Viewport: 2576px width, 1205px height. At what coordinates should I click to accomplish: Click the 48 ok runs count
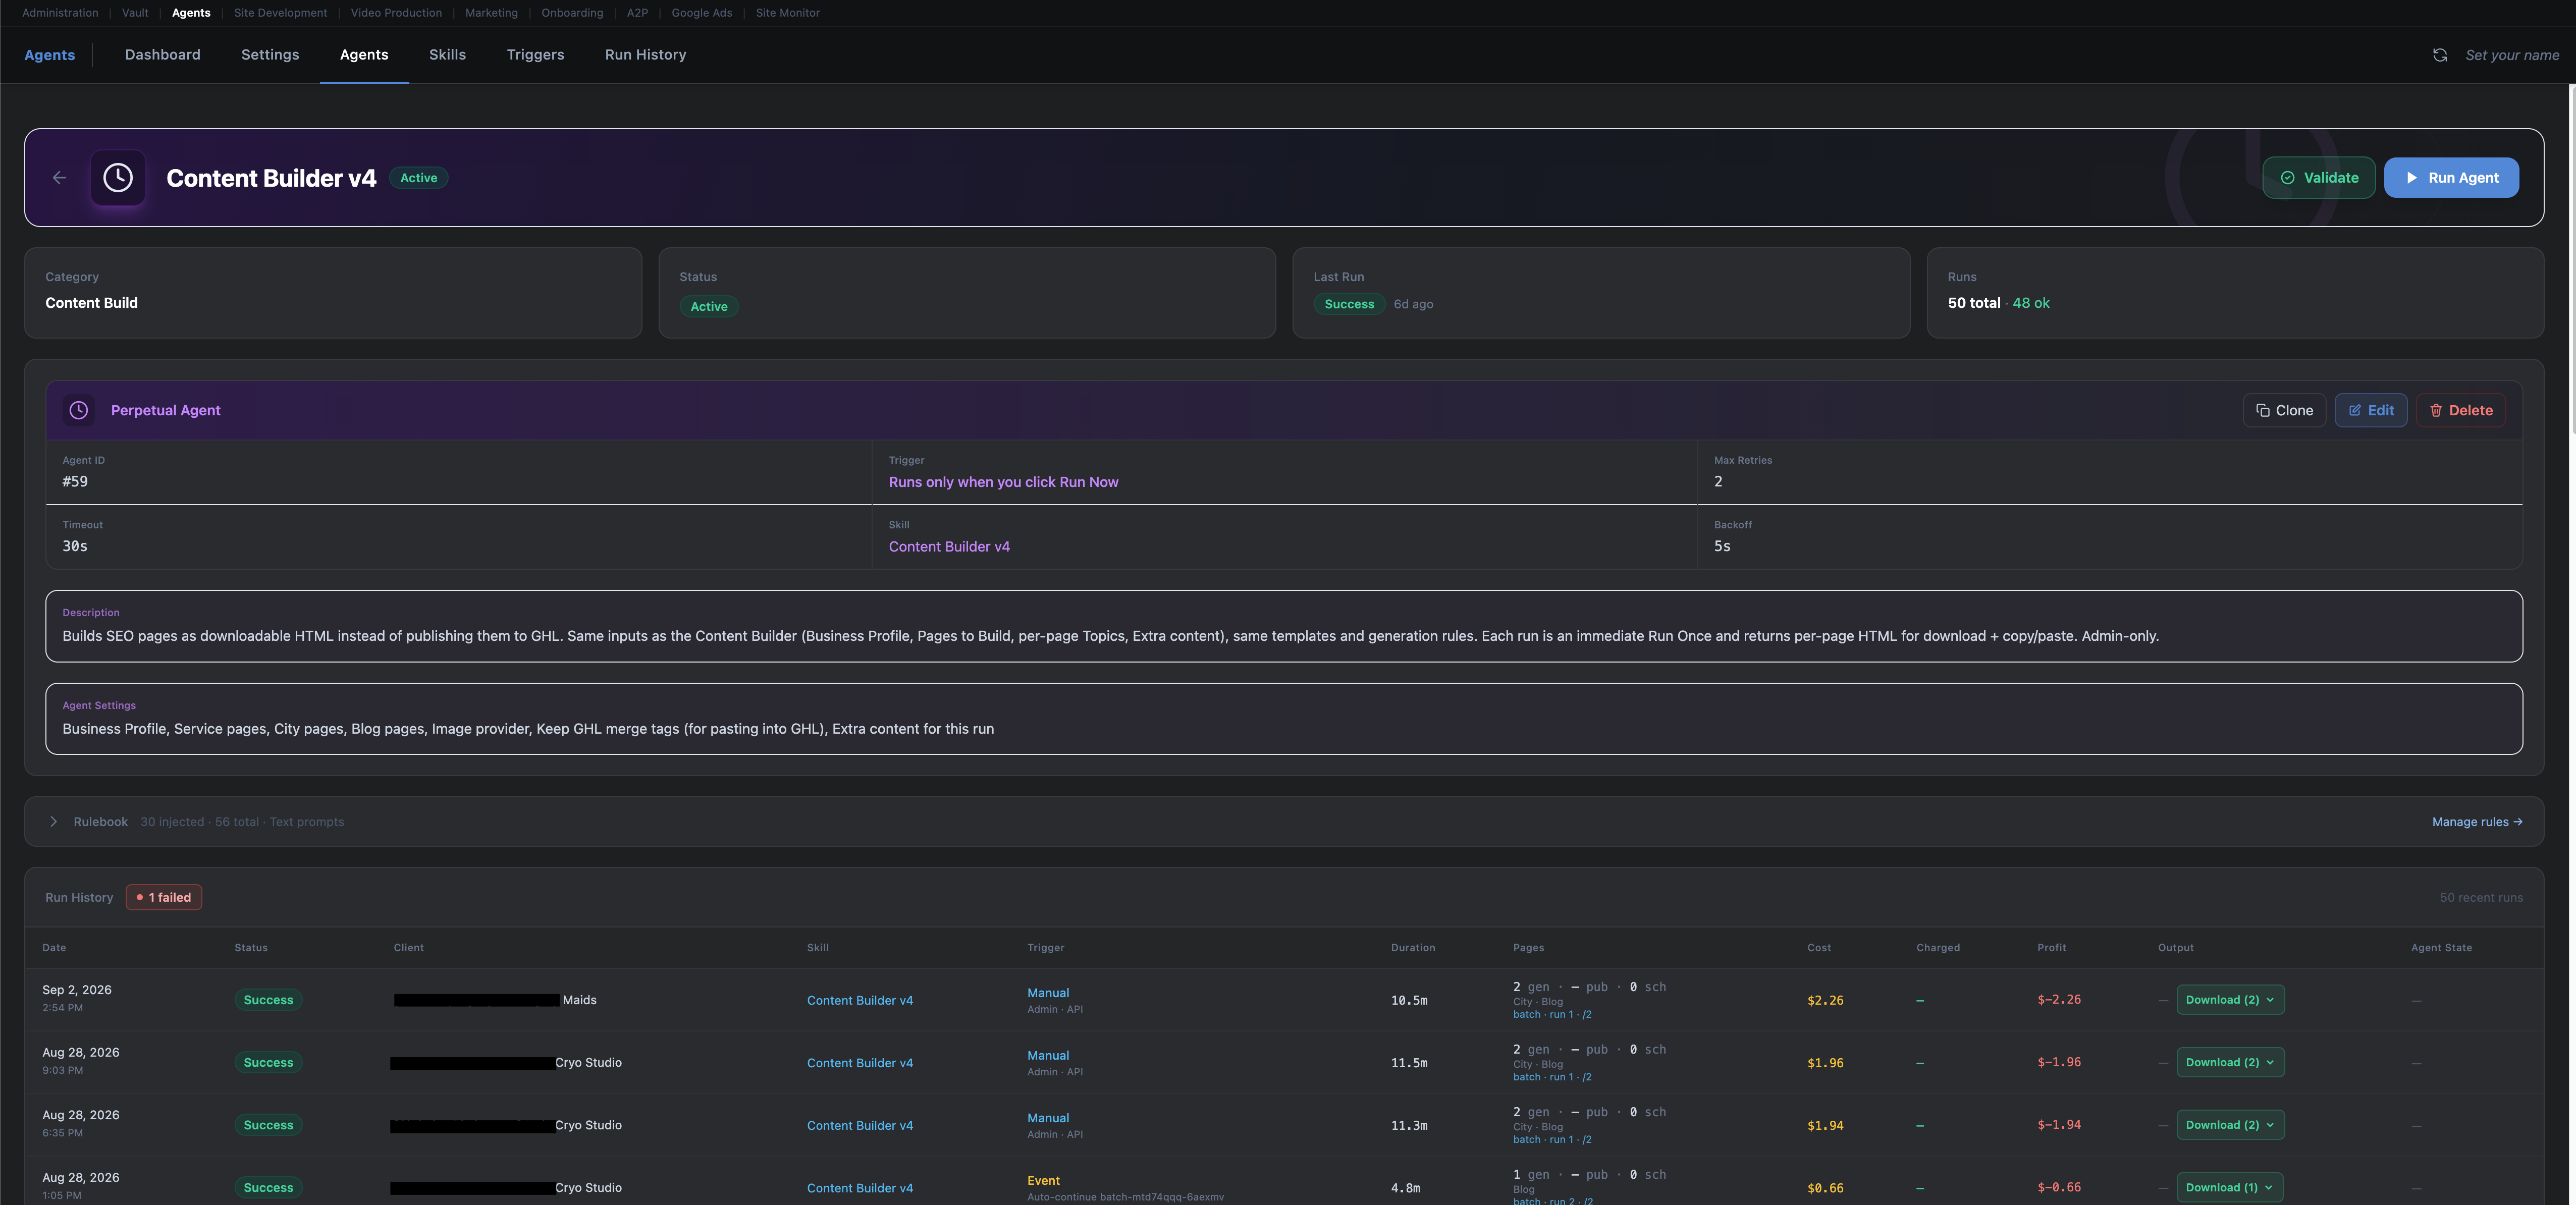(x=2030, y=303)
